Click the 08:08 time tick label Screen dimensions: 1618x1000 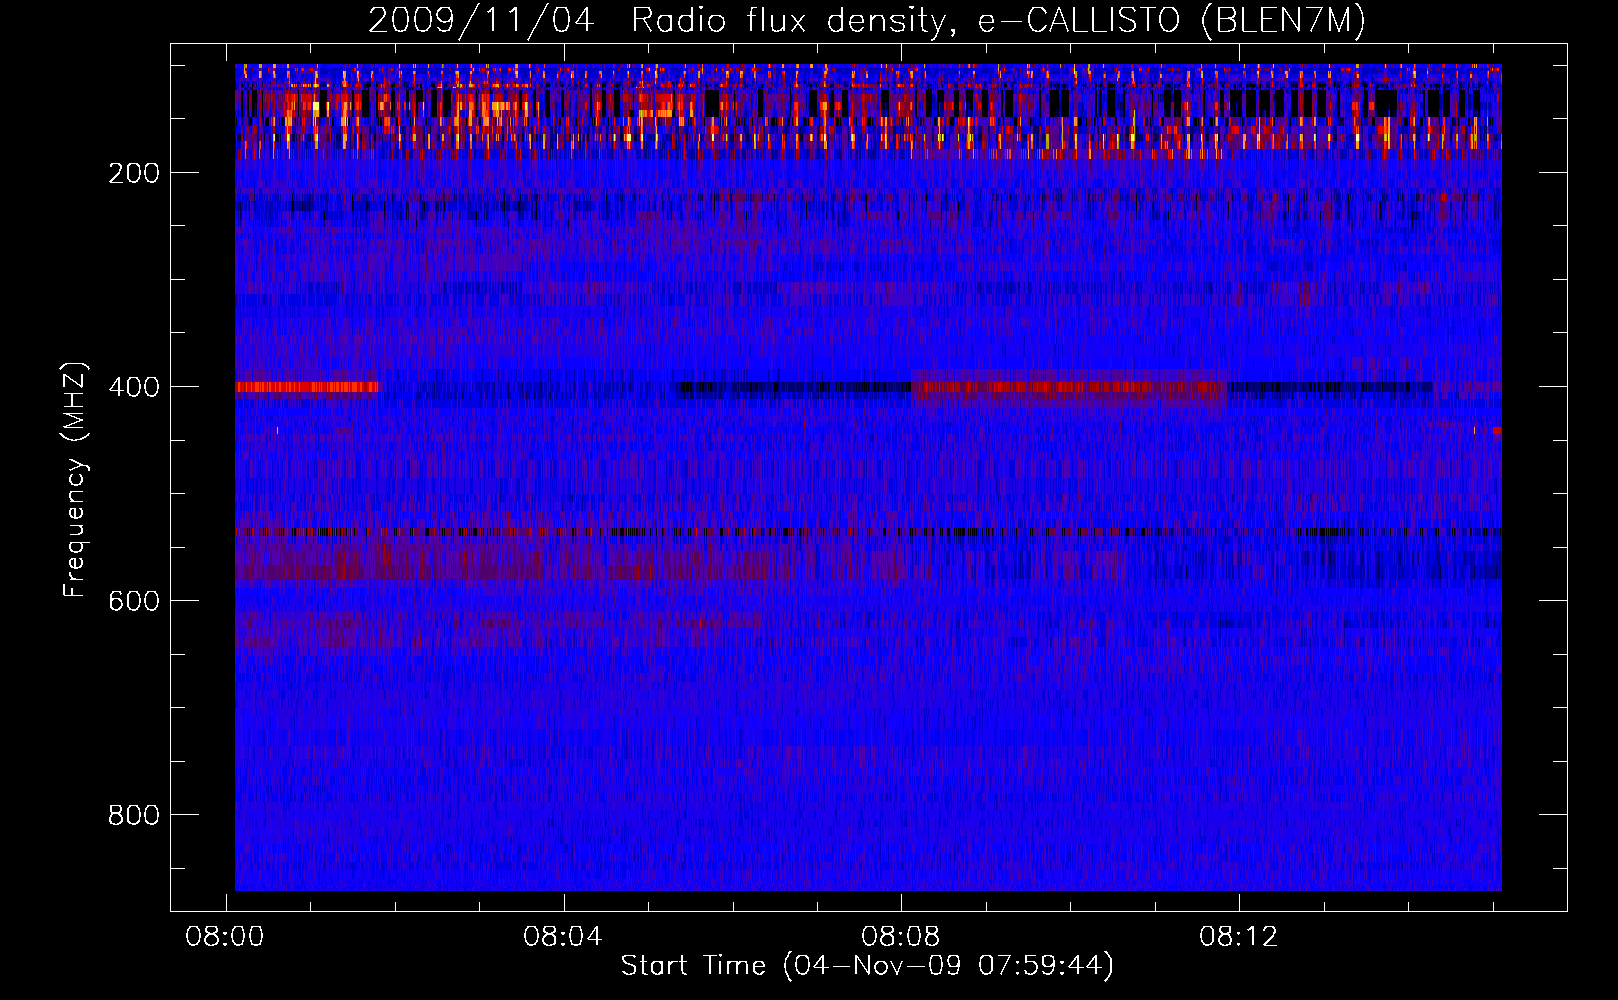[901, 937]
